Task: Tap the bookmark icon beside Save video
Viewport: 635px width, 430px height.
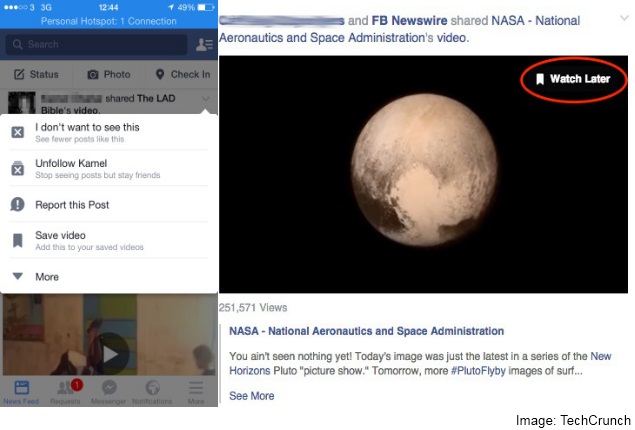Action: coord(17,241)
